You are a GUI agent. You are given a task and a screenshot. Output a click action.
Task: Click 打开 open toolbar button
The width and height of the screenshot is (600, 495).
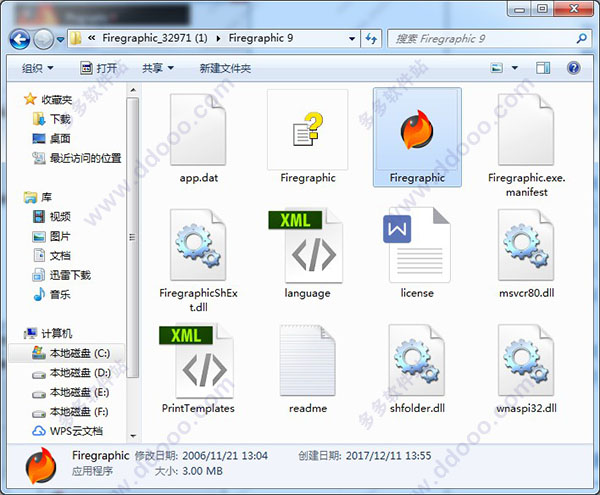point(98,68)
